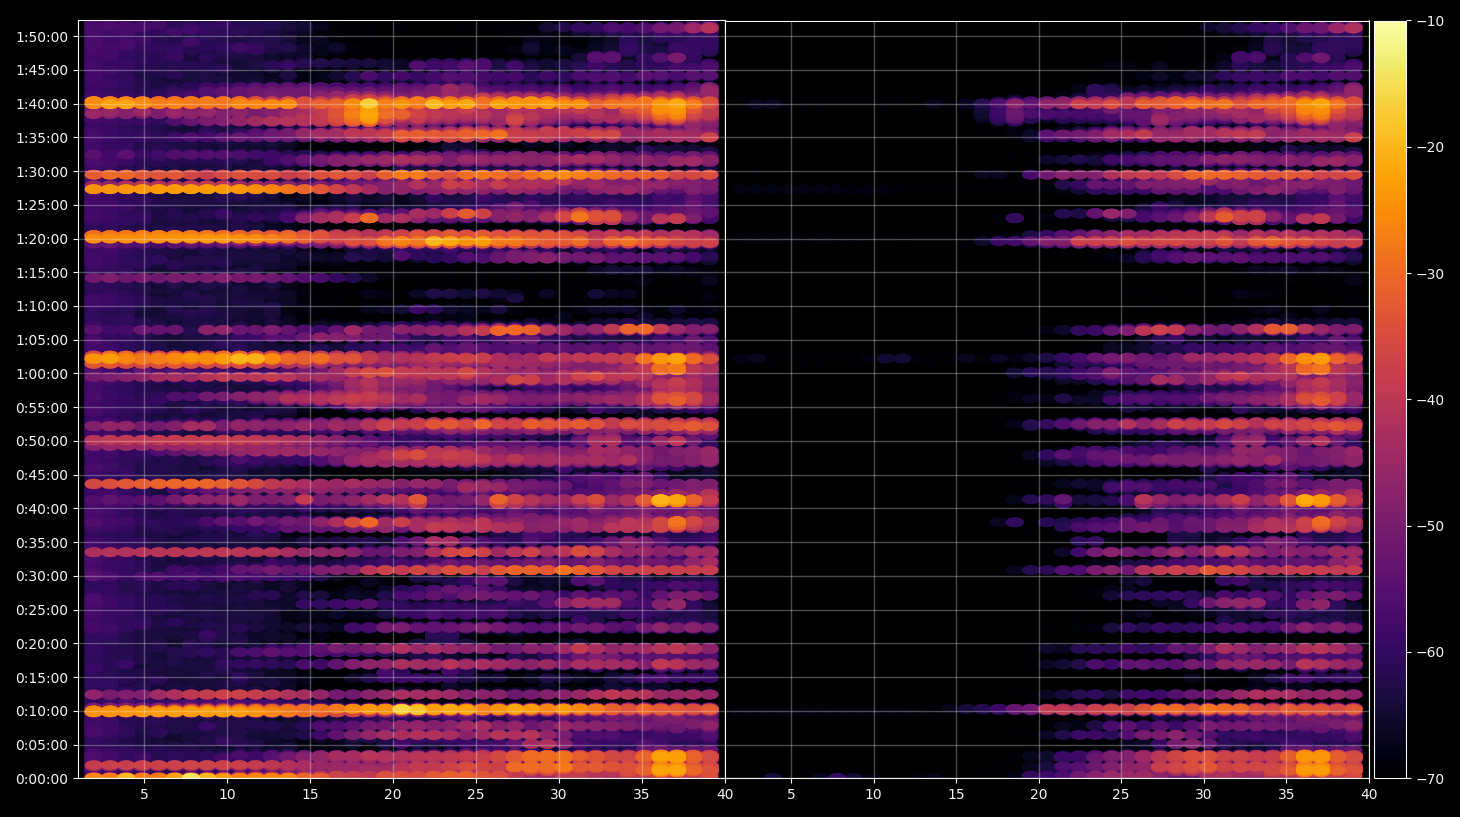Click the intensity colorbar gradient strip
This screenshot has height=817, width=1460.
point(1390,400)
